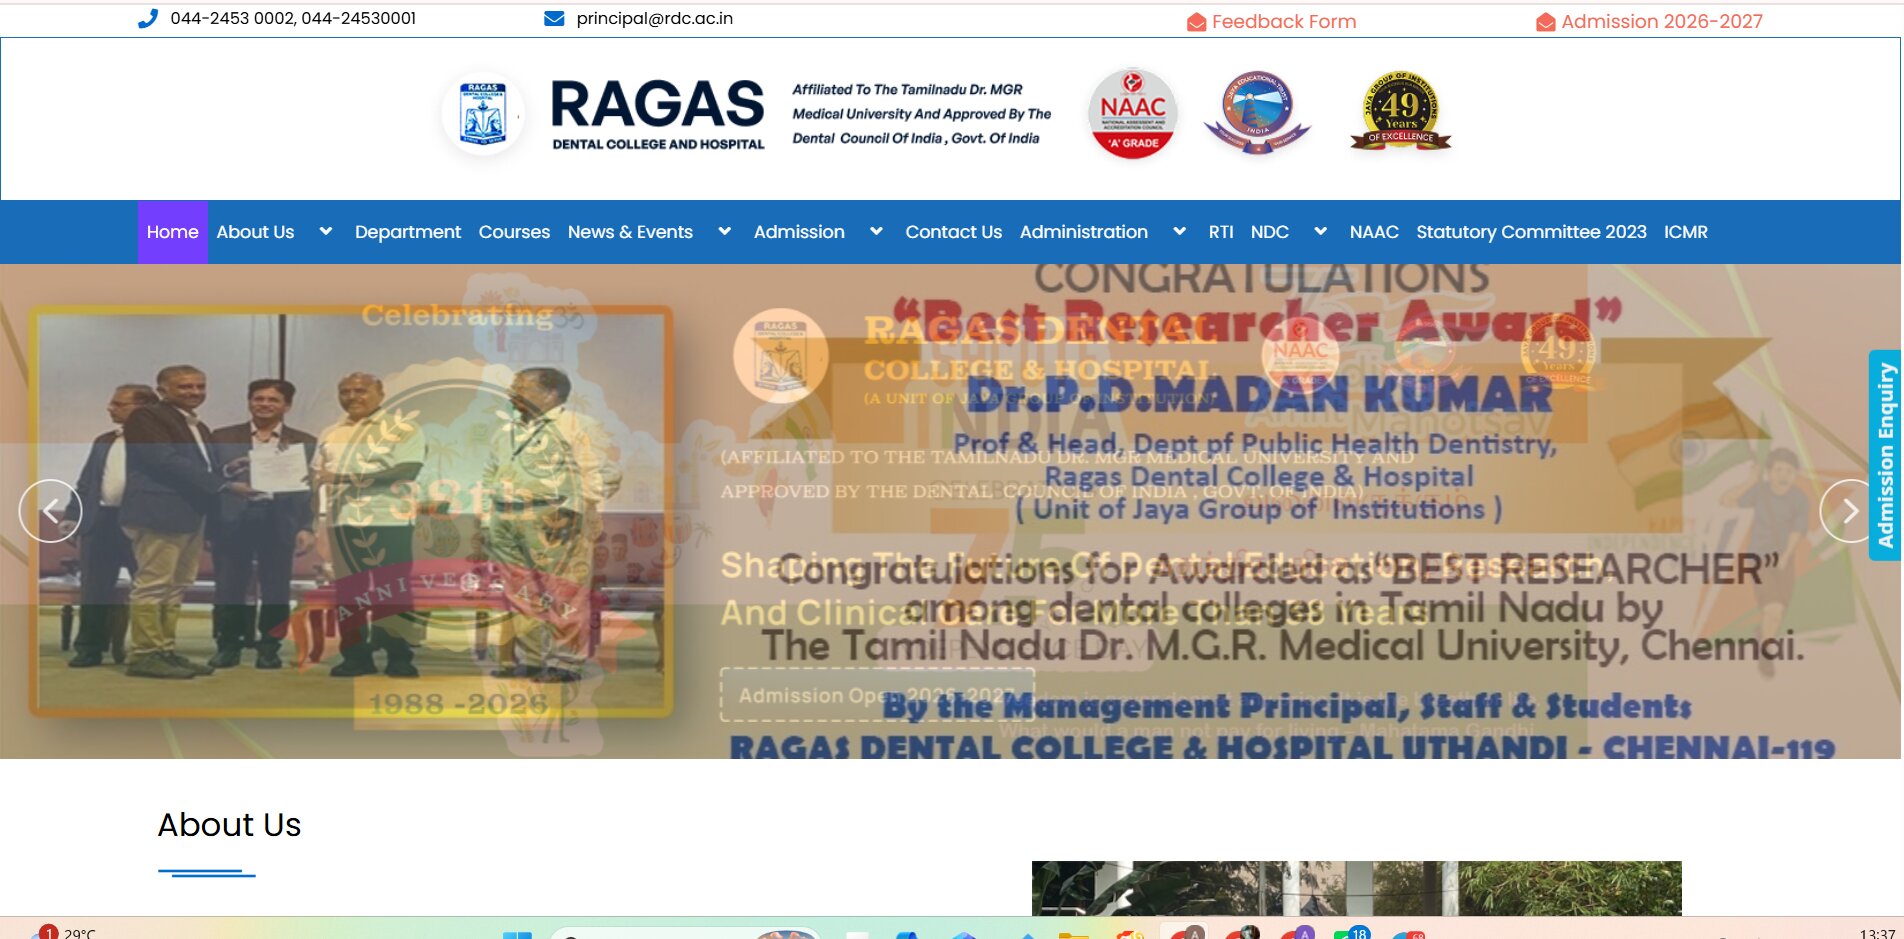Click the RAGAS Dental College and Hospital wordmark

click(658, 114)
